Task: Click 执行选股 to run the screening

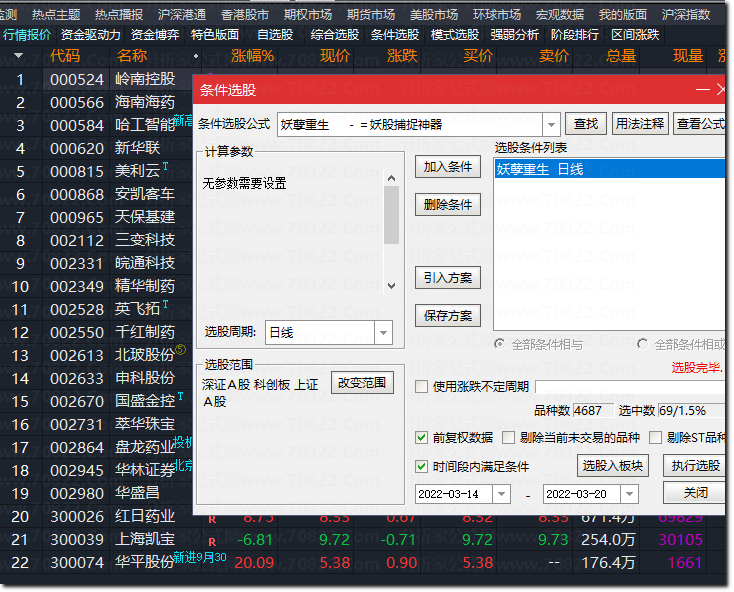Action: [x=695, y=466]
